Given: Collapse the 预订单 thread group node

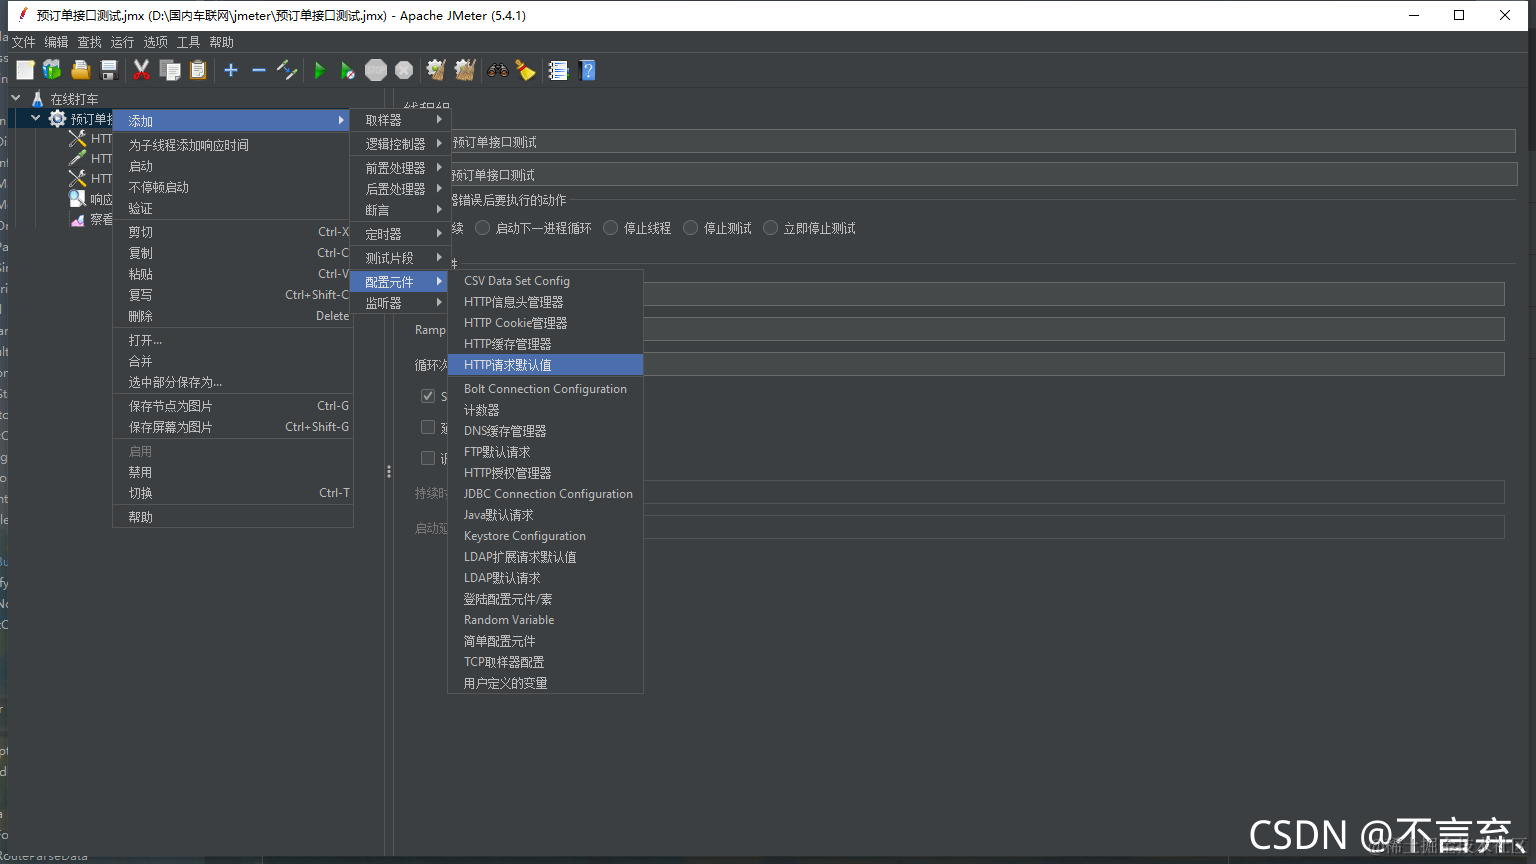Looking at the screenshot, I should (36, 118).
